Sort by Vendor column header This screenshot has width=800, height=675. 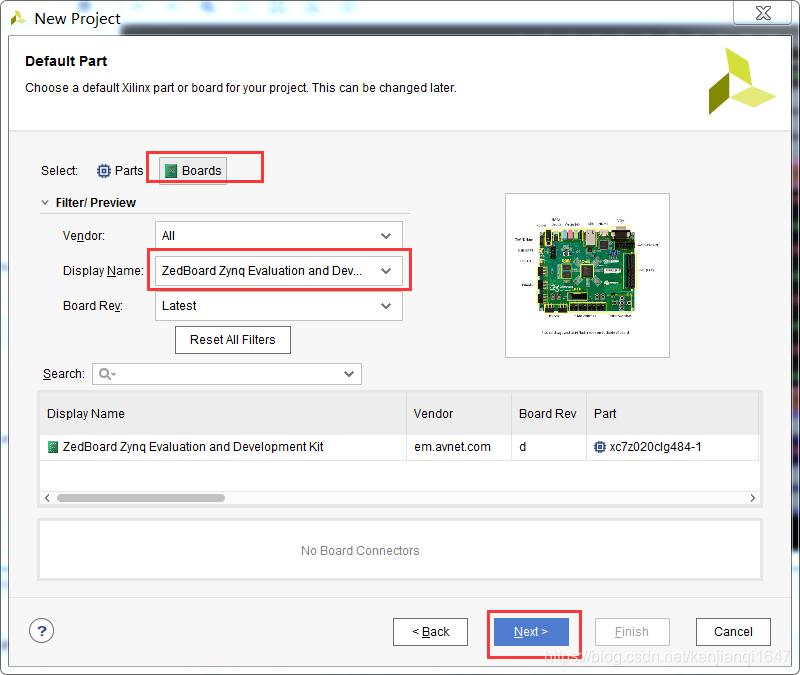pos(459,414)
